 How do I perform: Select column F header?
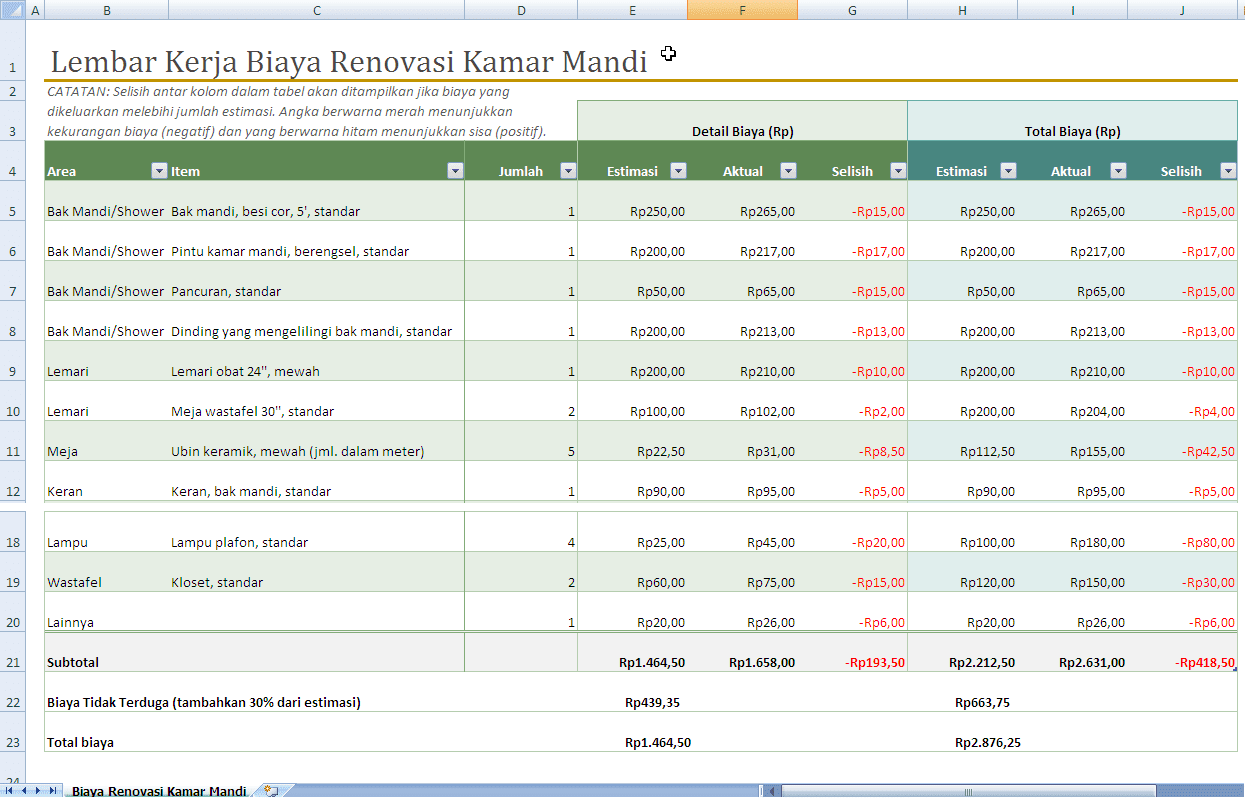pos(742,9)
